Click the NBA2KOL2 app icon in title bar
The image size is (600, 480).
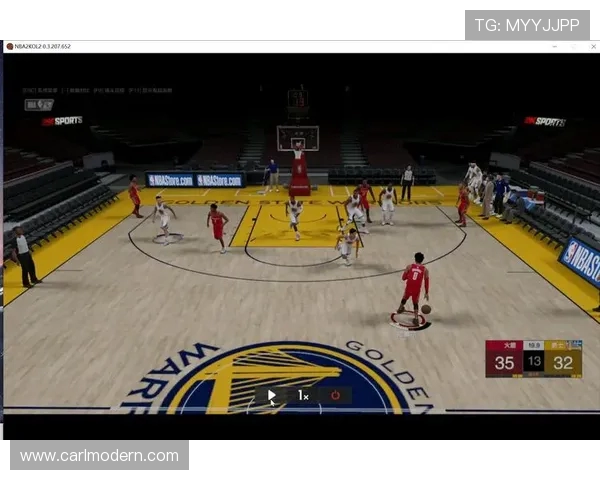10,46
